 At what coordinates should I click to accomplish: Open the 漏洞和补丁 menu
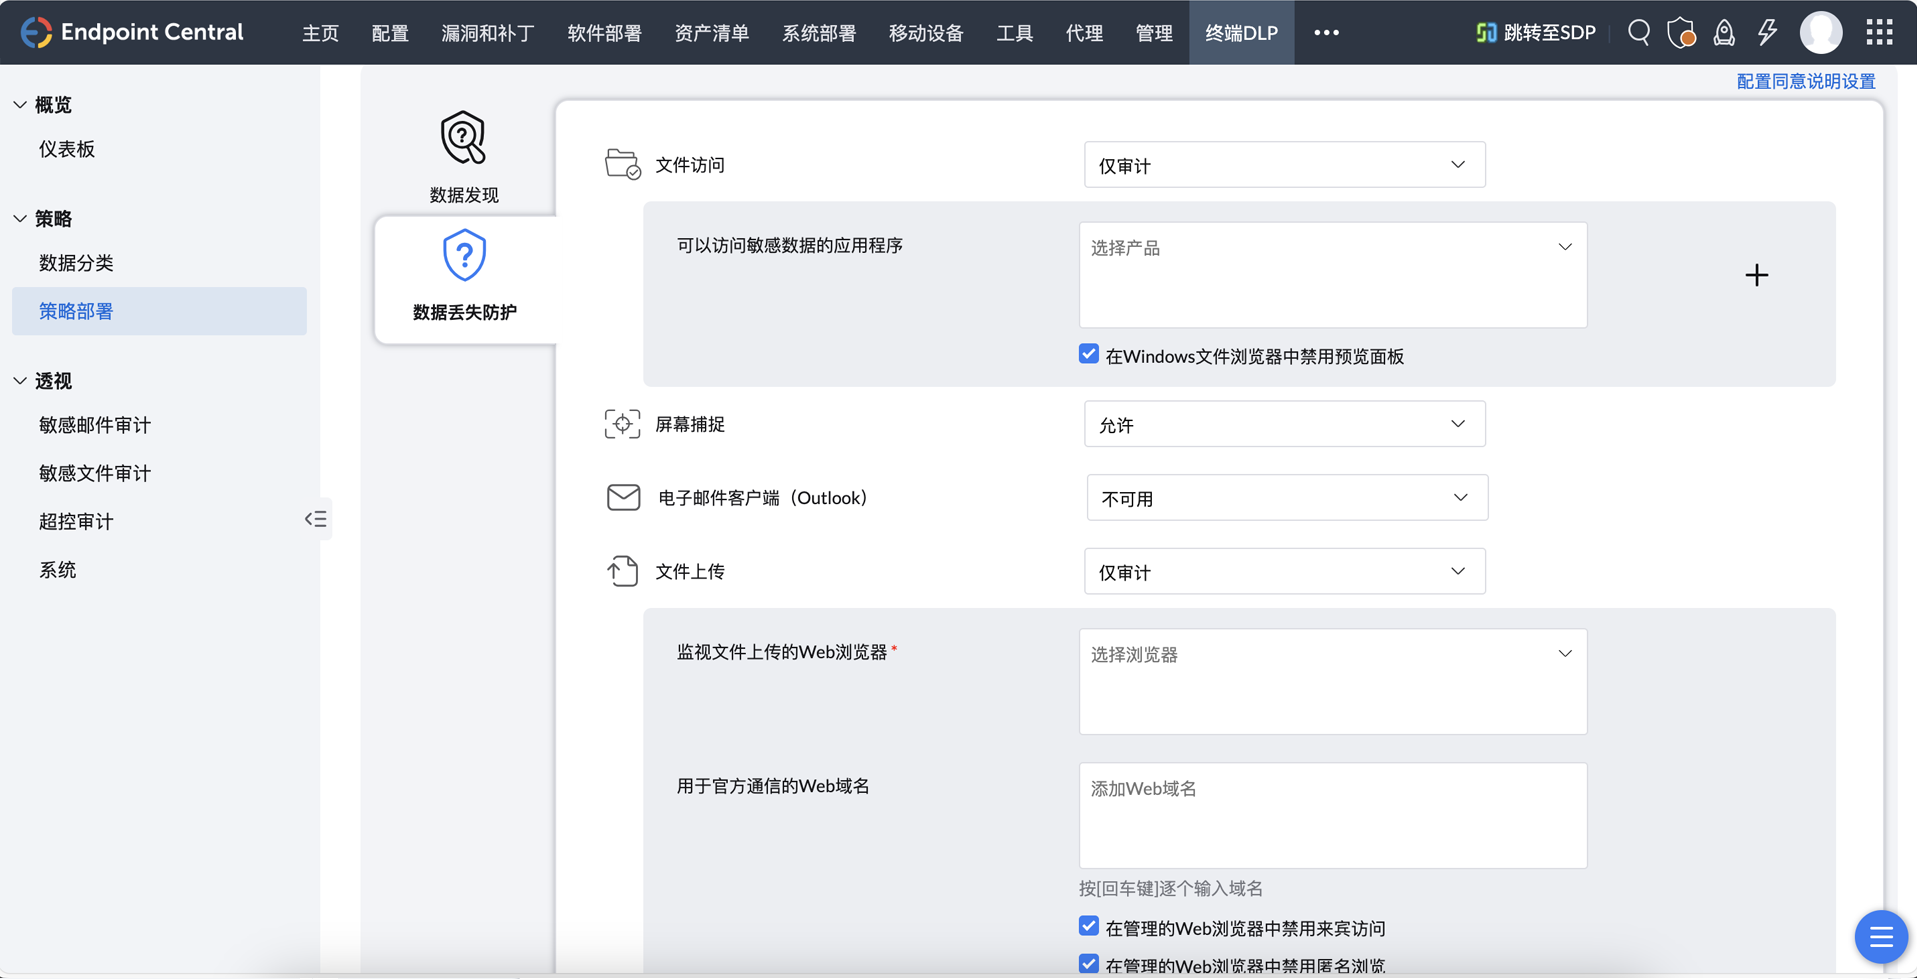[x=487, y=33]
